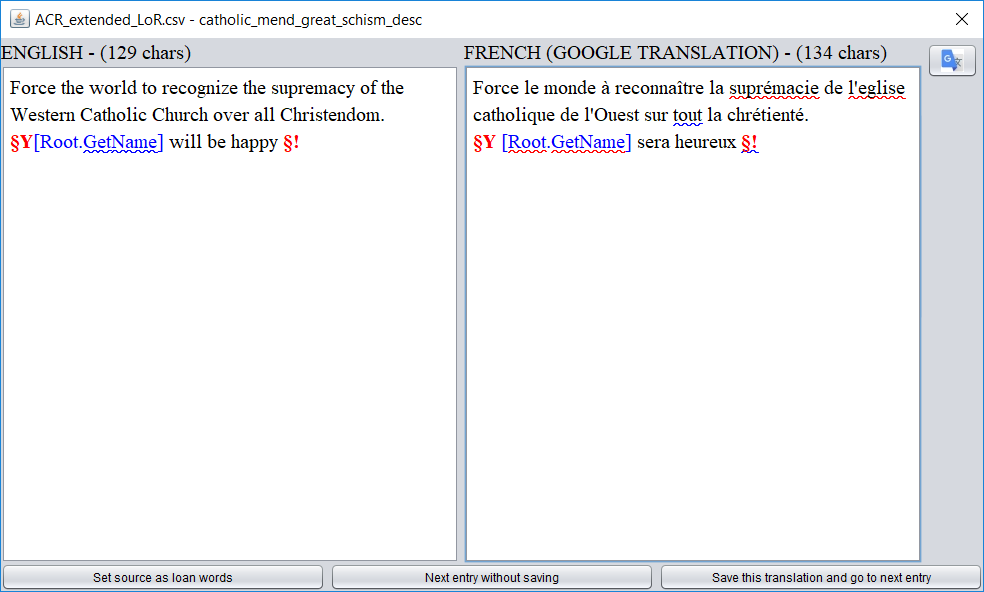This screenshot has height=592, width=984.
Task: Click the word 'Christendom' in English text
Action: coord(330,116)
